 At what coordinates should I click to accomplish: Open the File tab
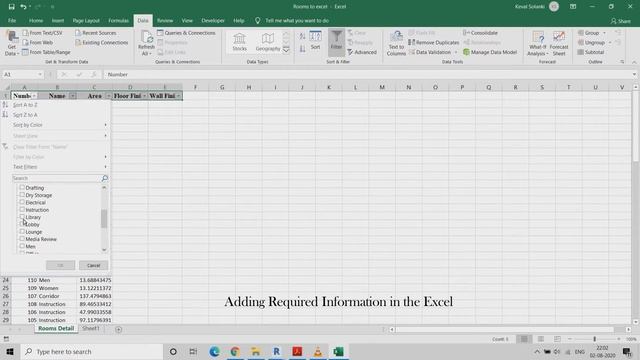click(12, 20)
